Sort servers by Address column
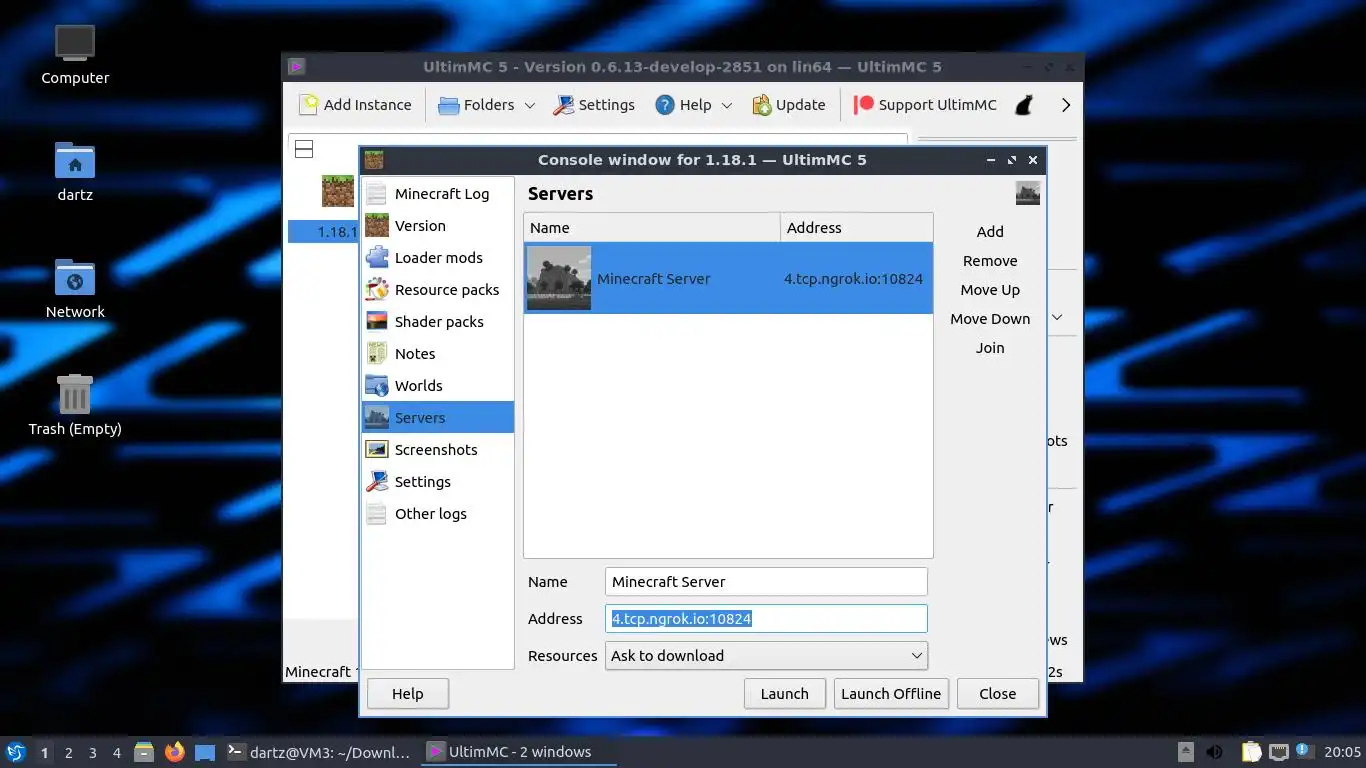 tap(856, 228)
